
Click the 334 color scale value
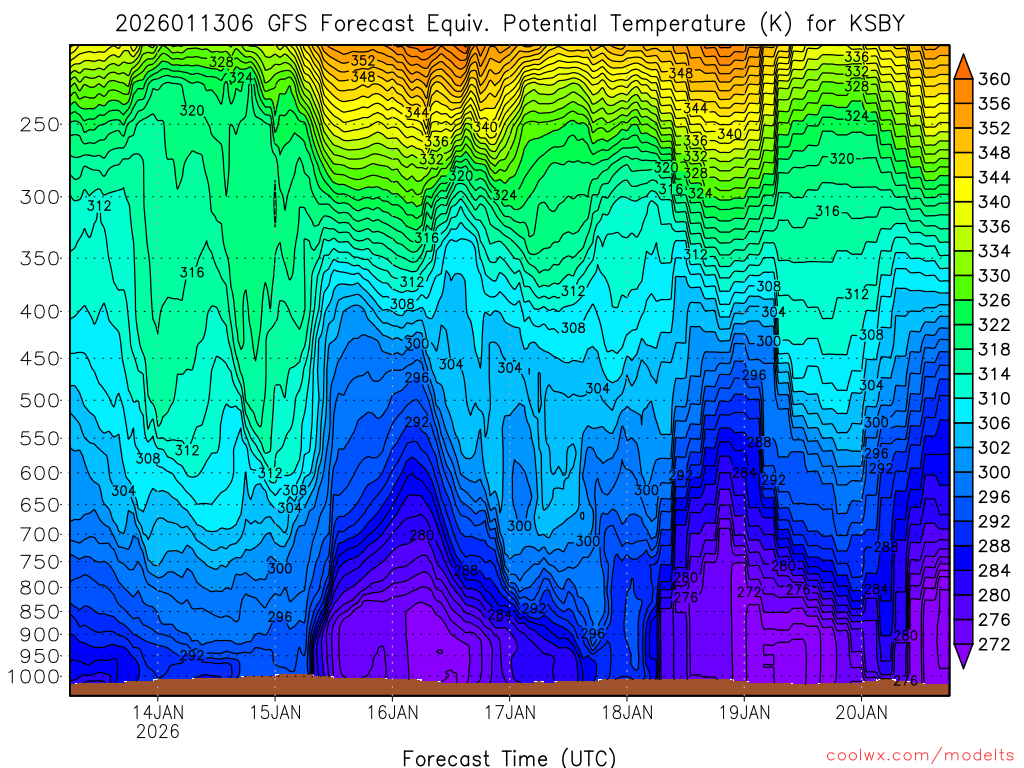(x=993, y=251)
